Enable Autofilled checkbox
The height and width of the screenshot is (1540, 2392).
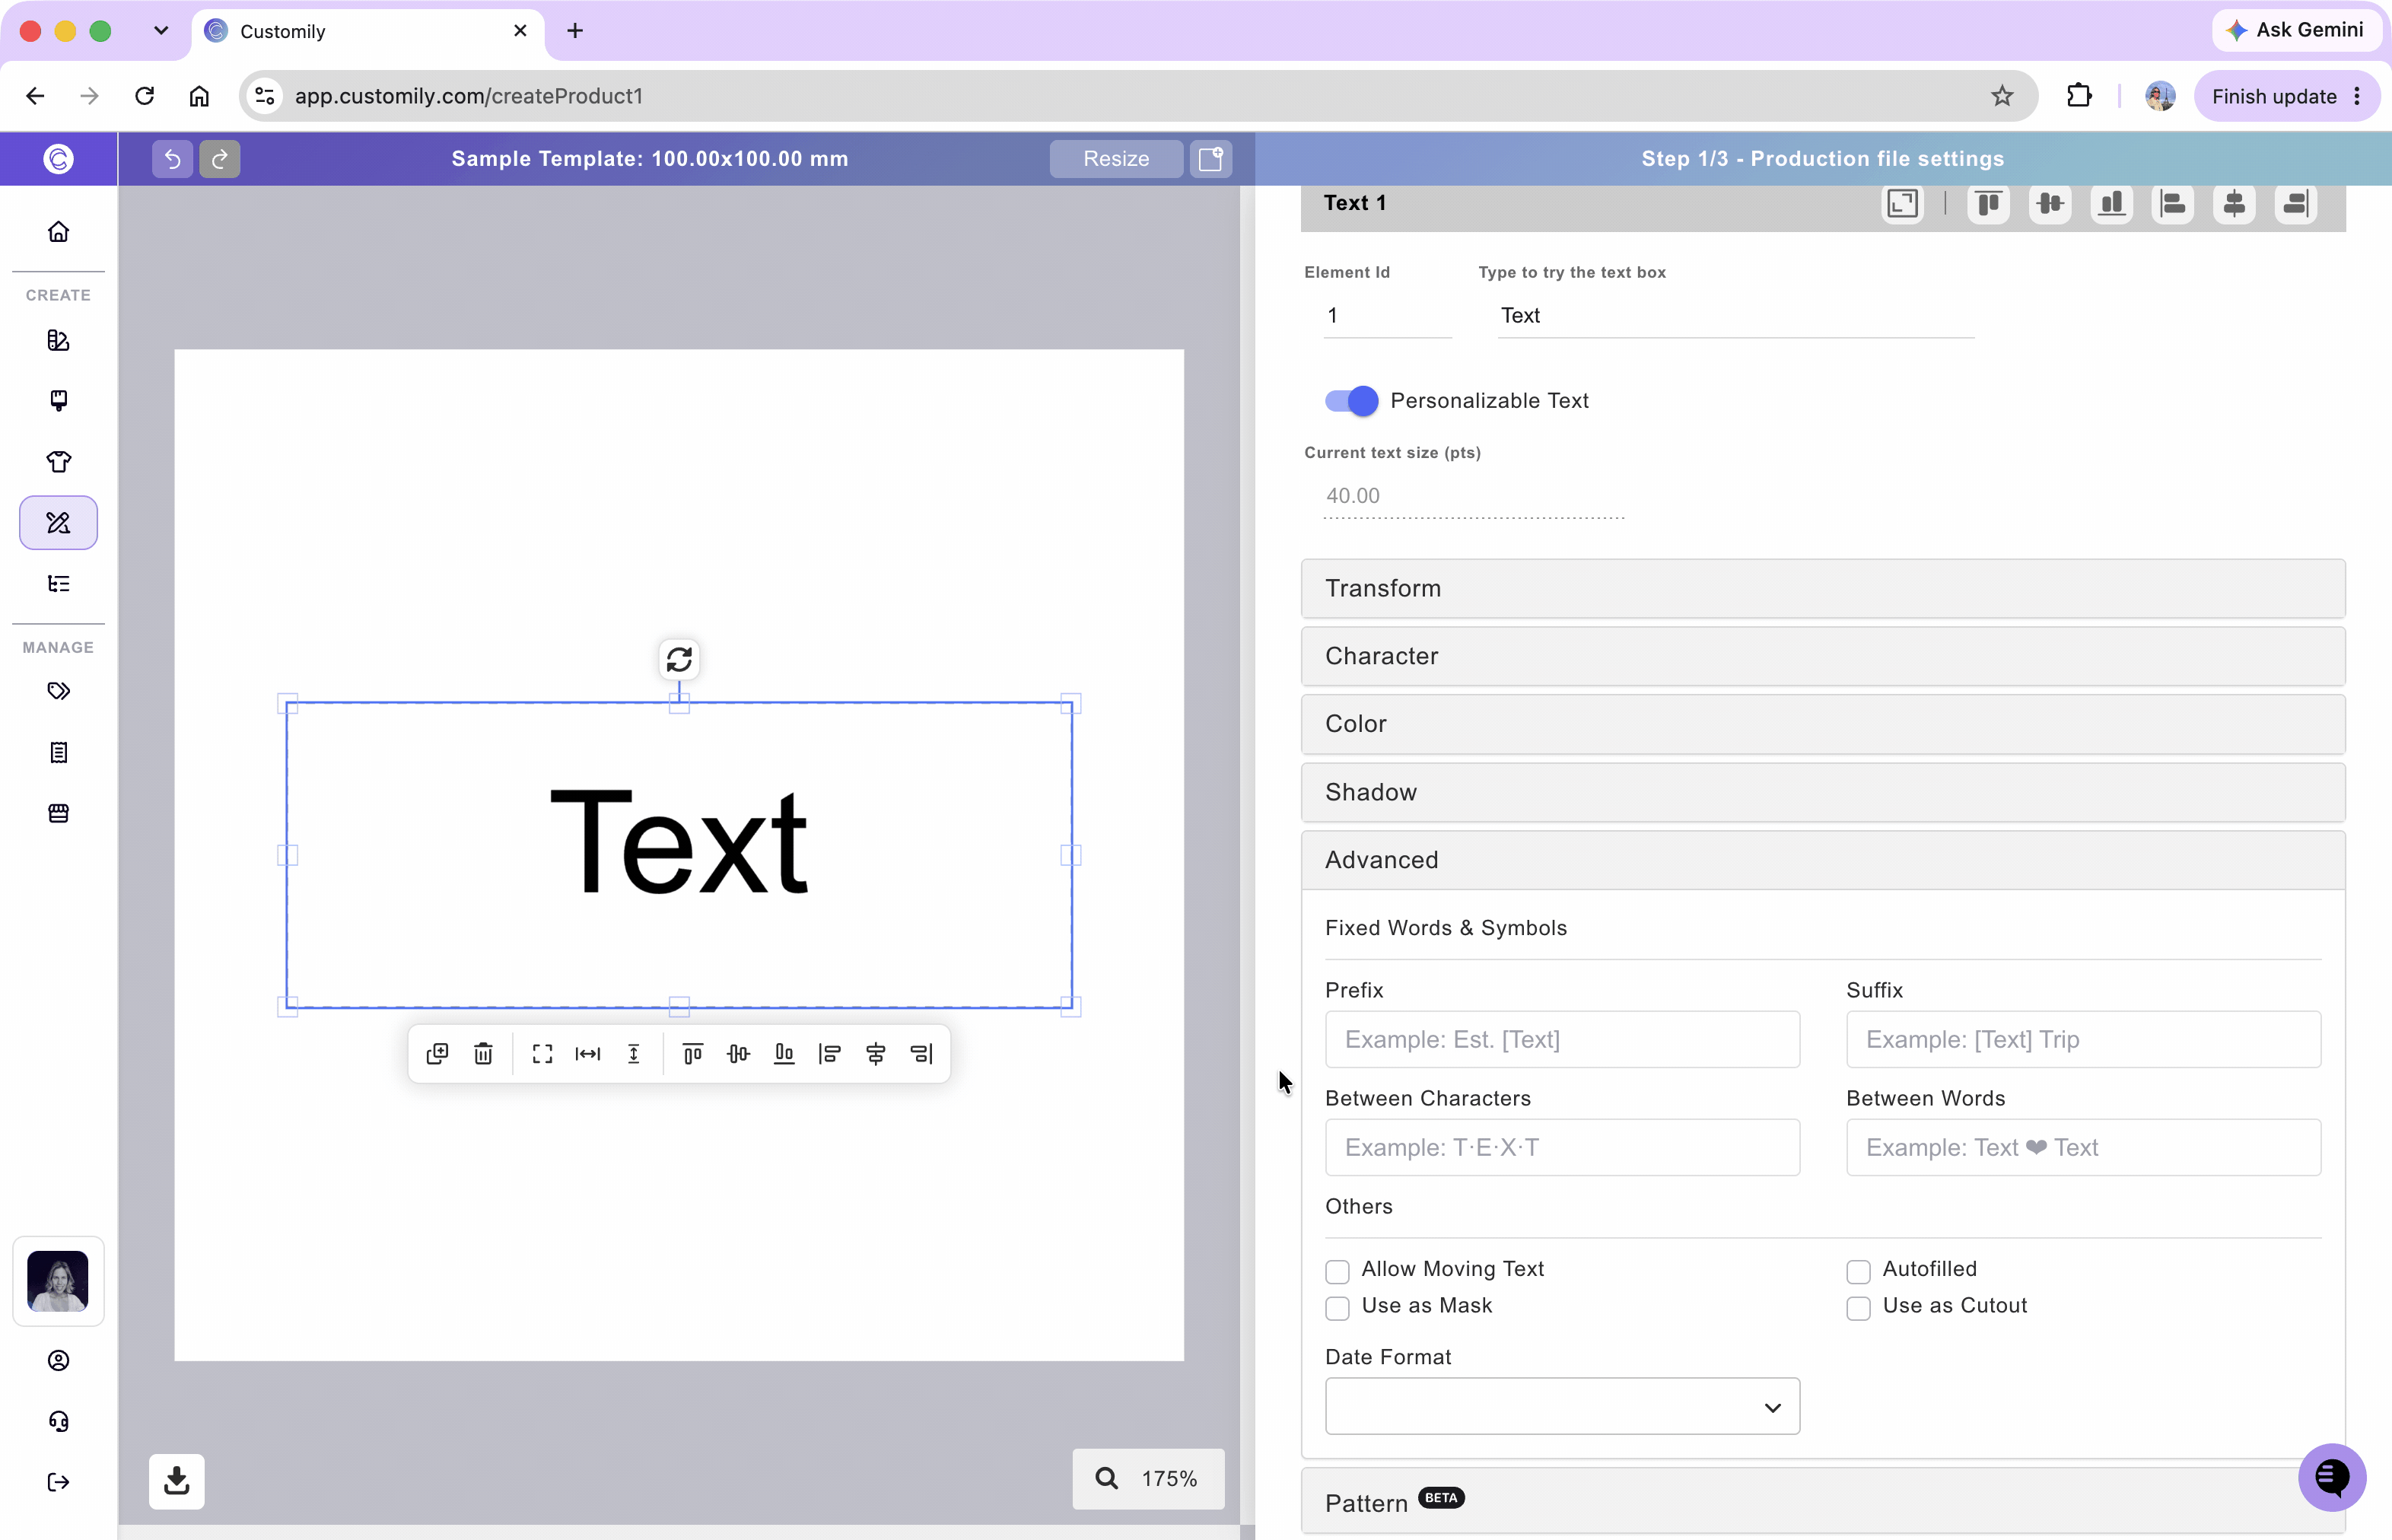(1858, 1271)
